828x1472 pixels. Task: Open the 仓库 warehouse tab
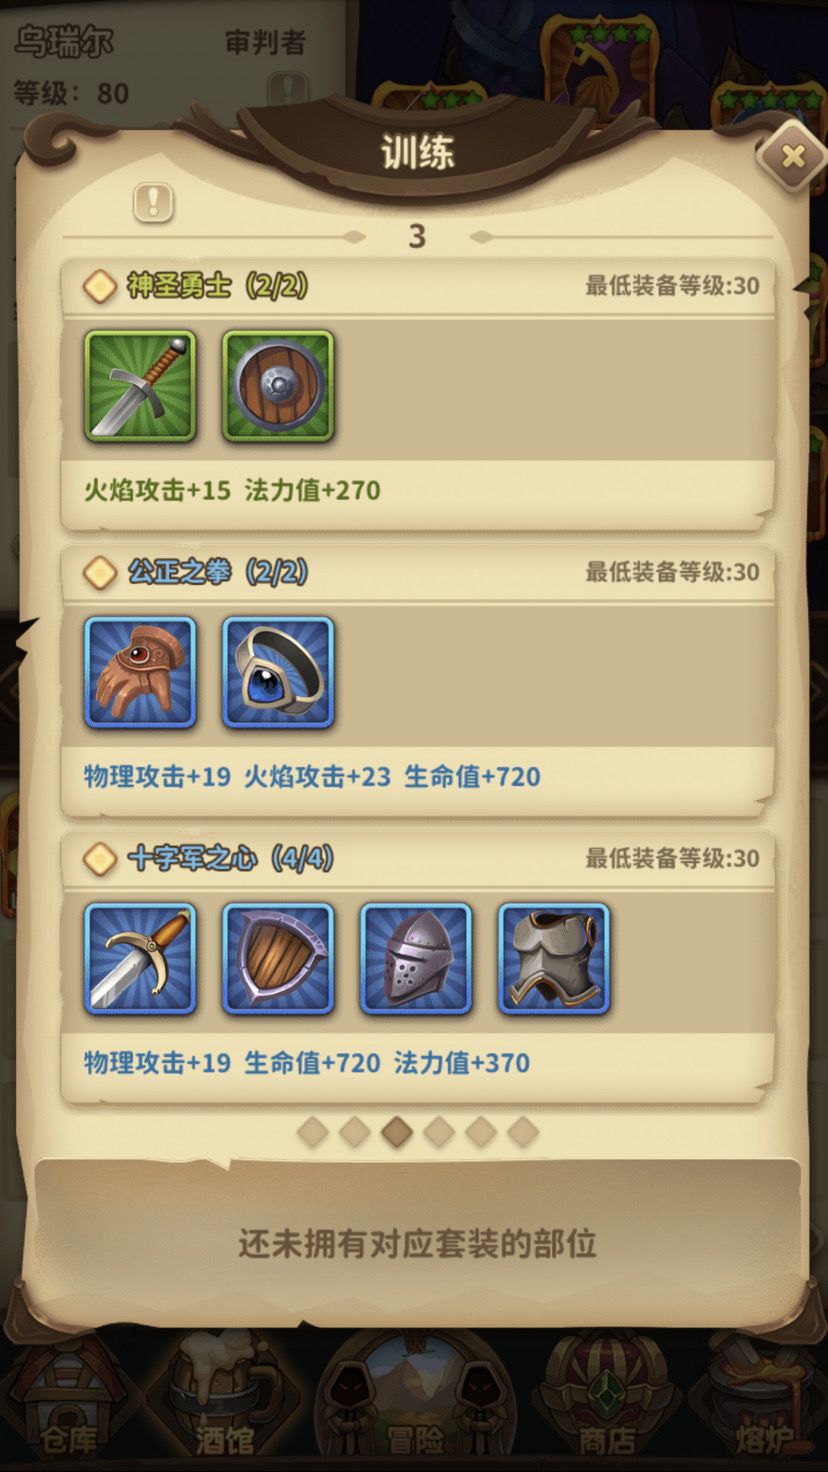(x=68, y=1400)
